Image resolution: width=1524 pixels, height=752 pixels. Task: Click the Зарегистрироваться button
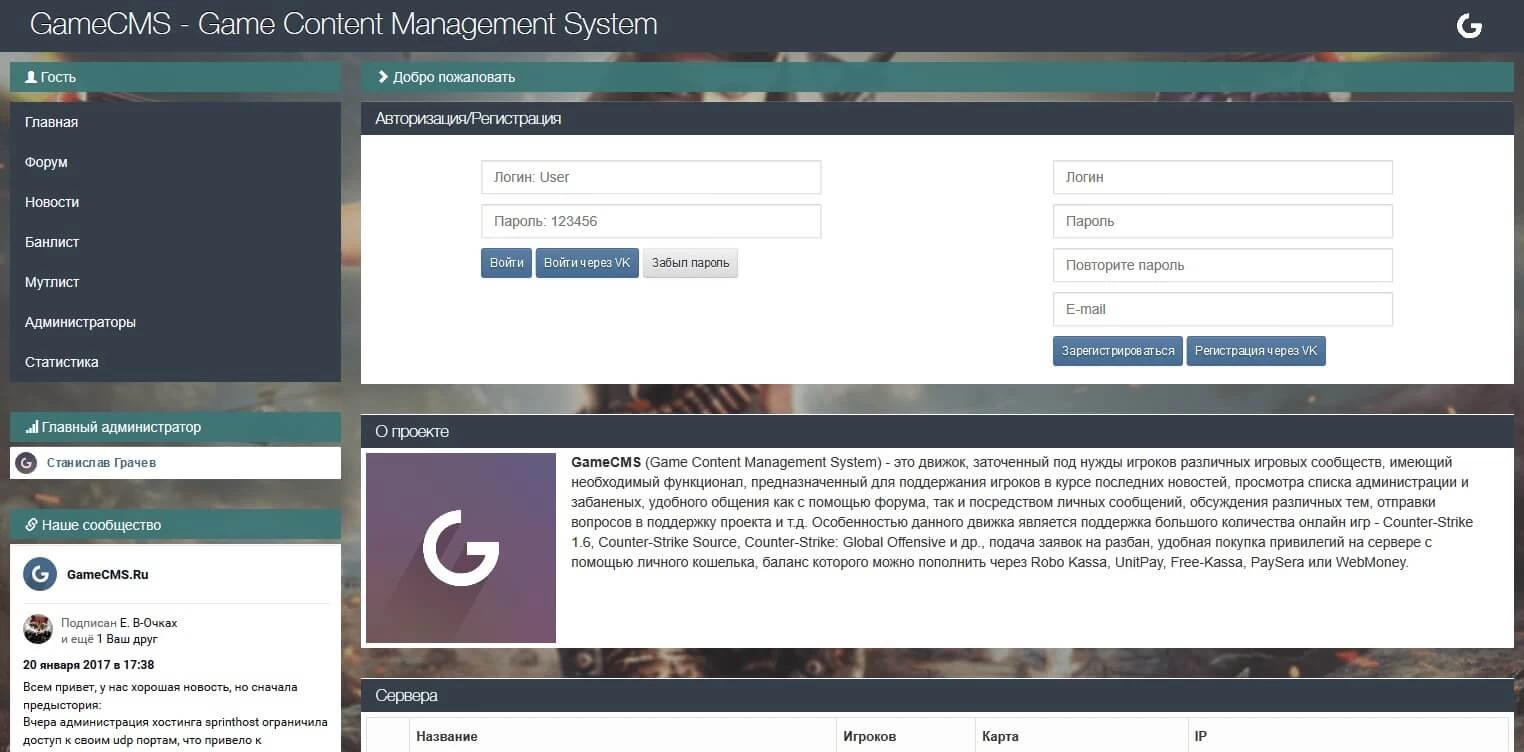[x=1118, y=351]
